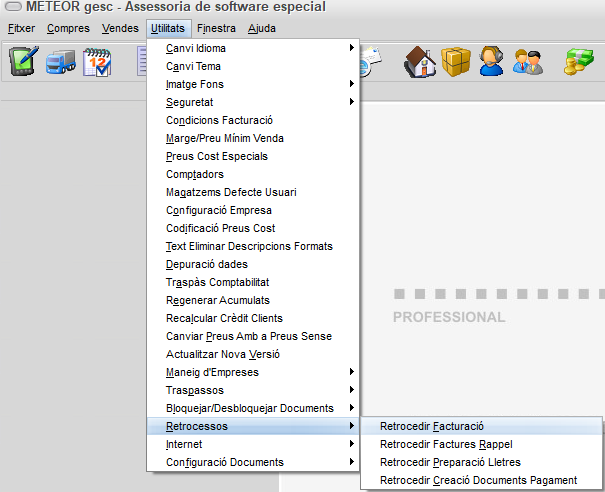This screenshot has width=605, height=492.
Task: Expand the Canvi Idioma submenu
Action: click(253, 48)
